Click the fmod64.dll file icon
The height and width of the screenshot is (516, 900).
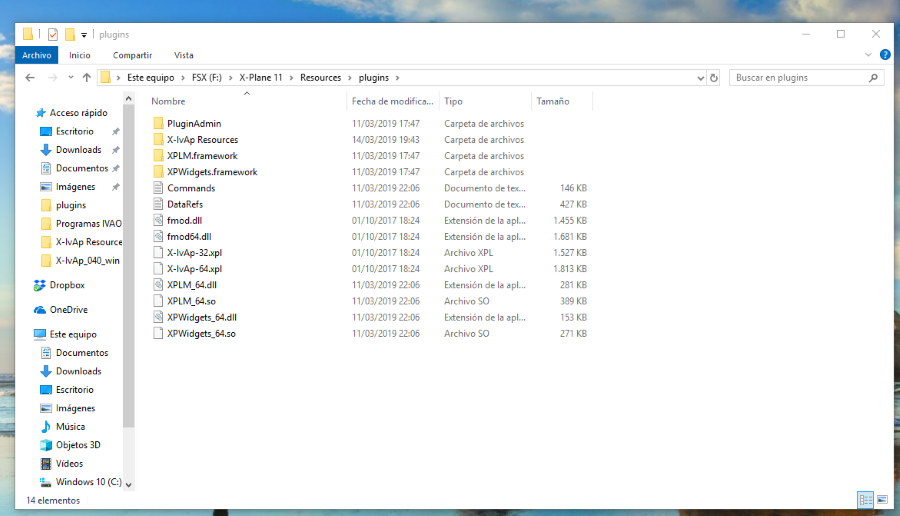pyautogui.click(x=158, y=236)
